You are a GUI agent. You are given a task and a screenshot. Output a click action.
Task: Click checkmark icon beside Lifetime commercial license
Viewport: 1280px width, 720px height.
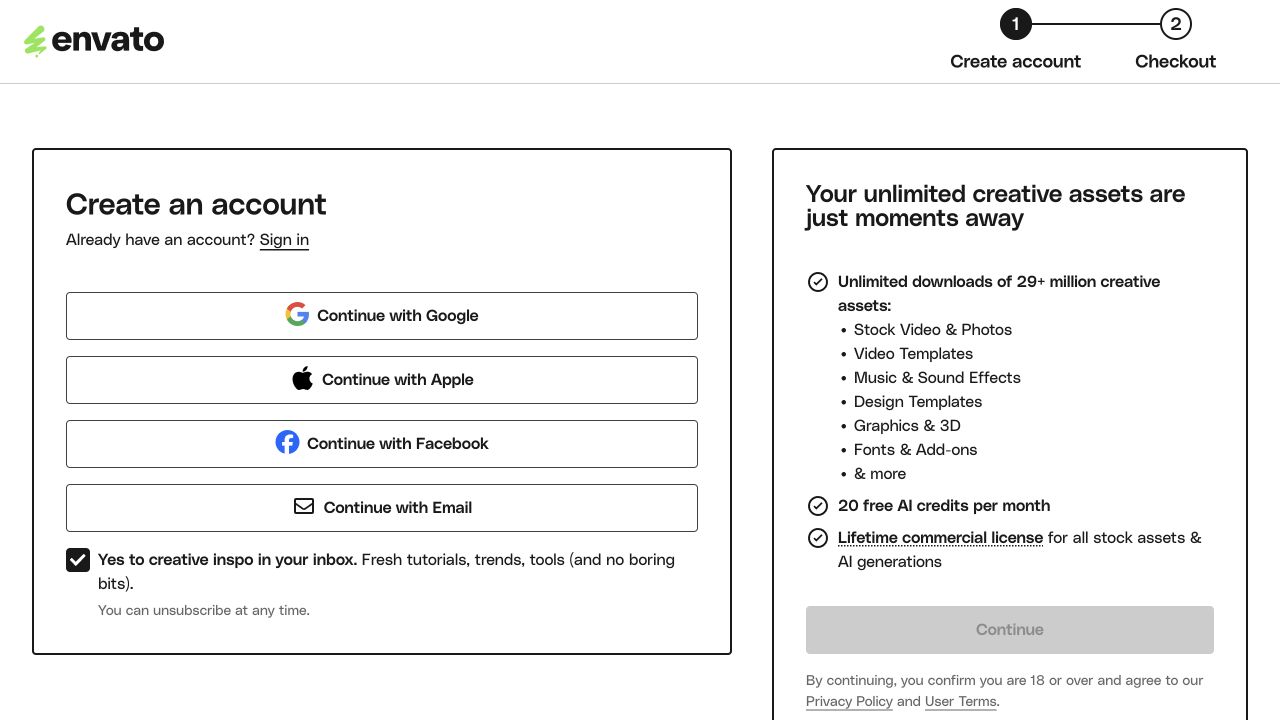818,538
